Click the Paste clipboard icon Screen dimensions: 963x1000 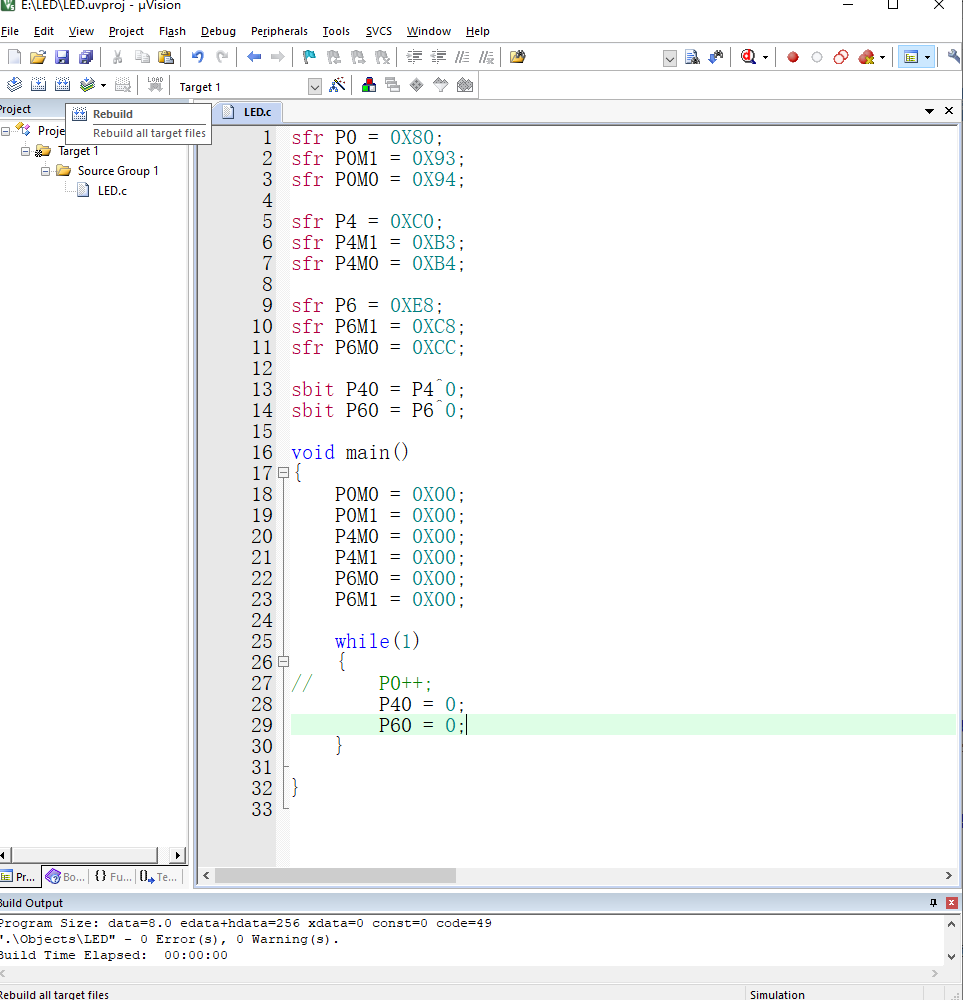(166, 57)
